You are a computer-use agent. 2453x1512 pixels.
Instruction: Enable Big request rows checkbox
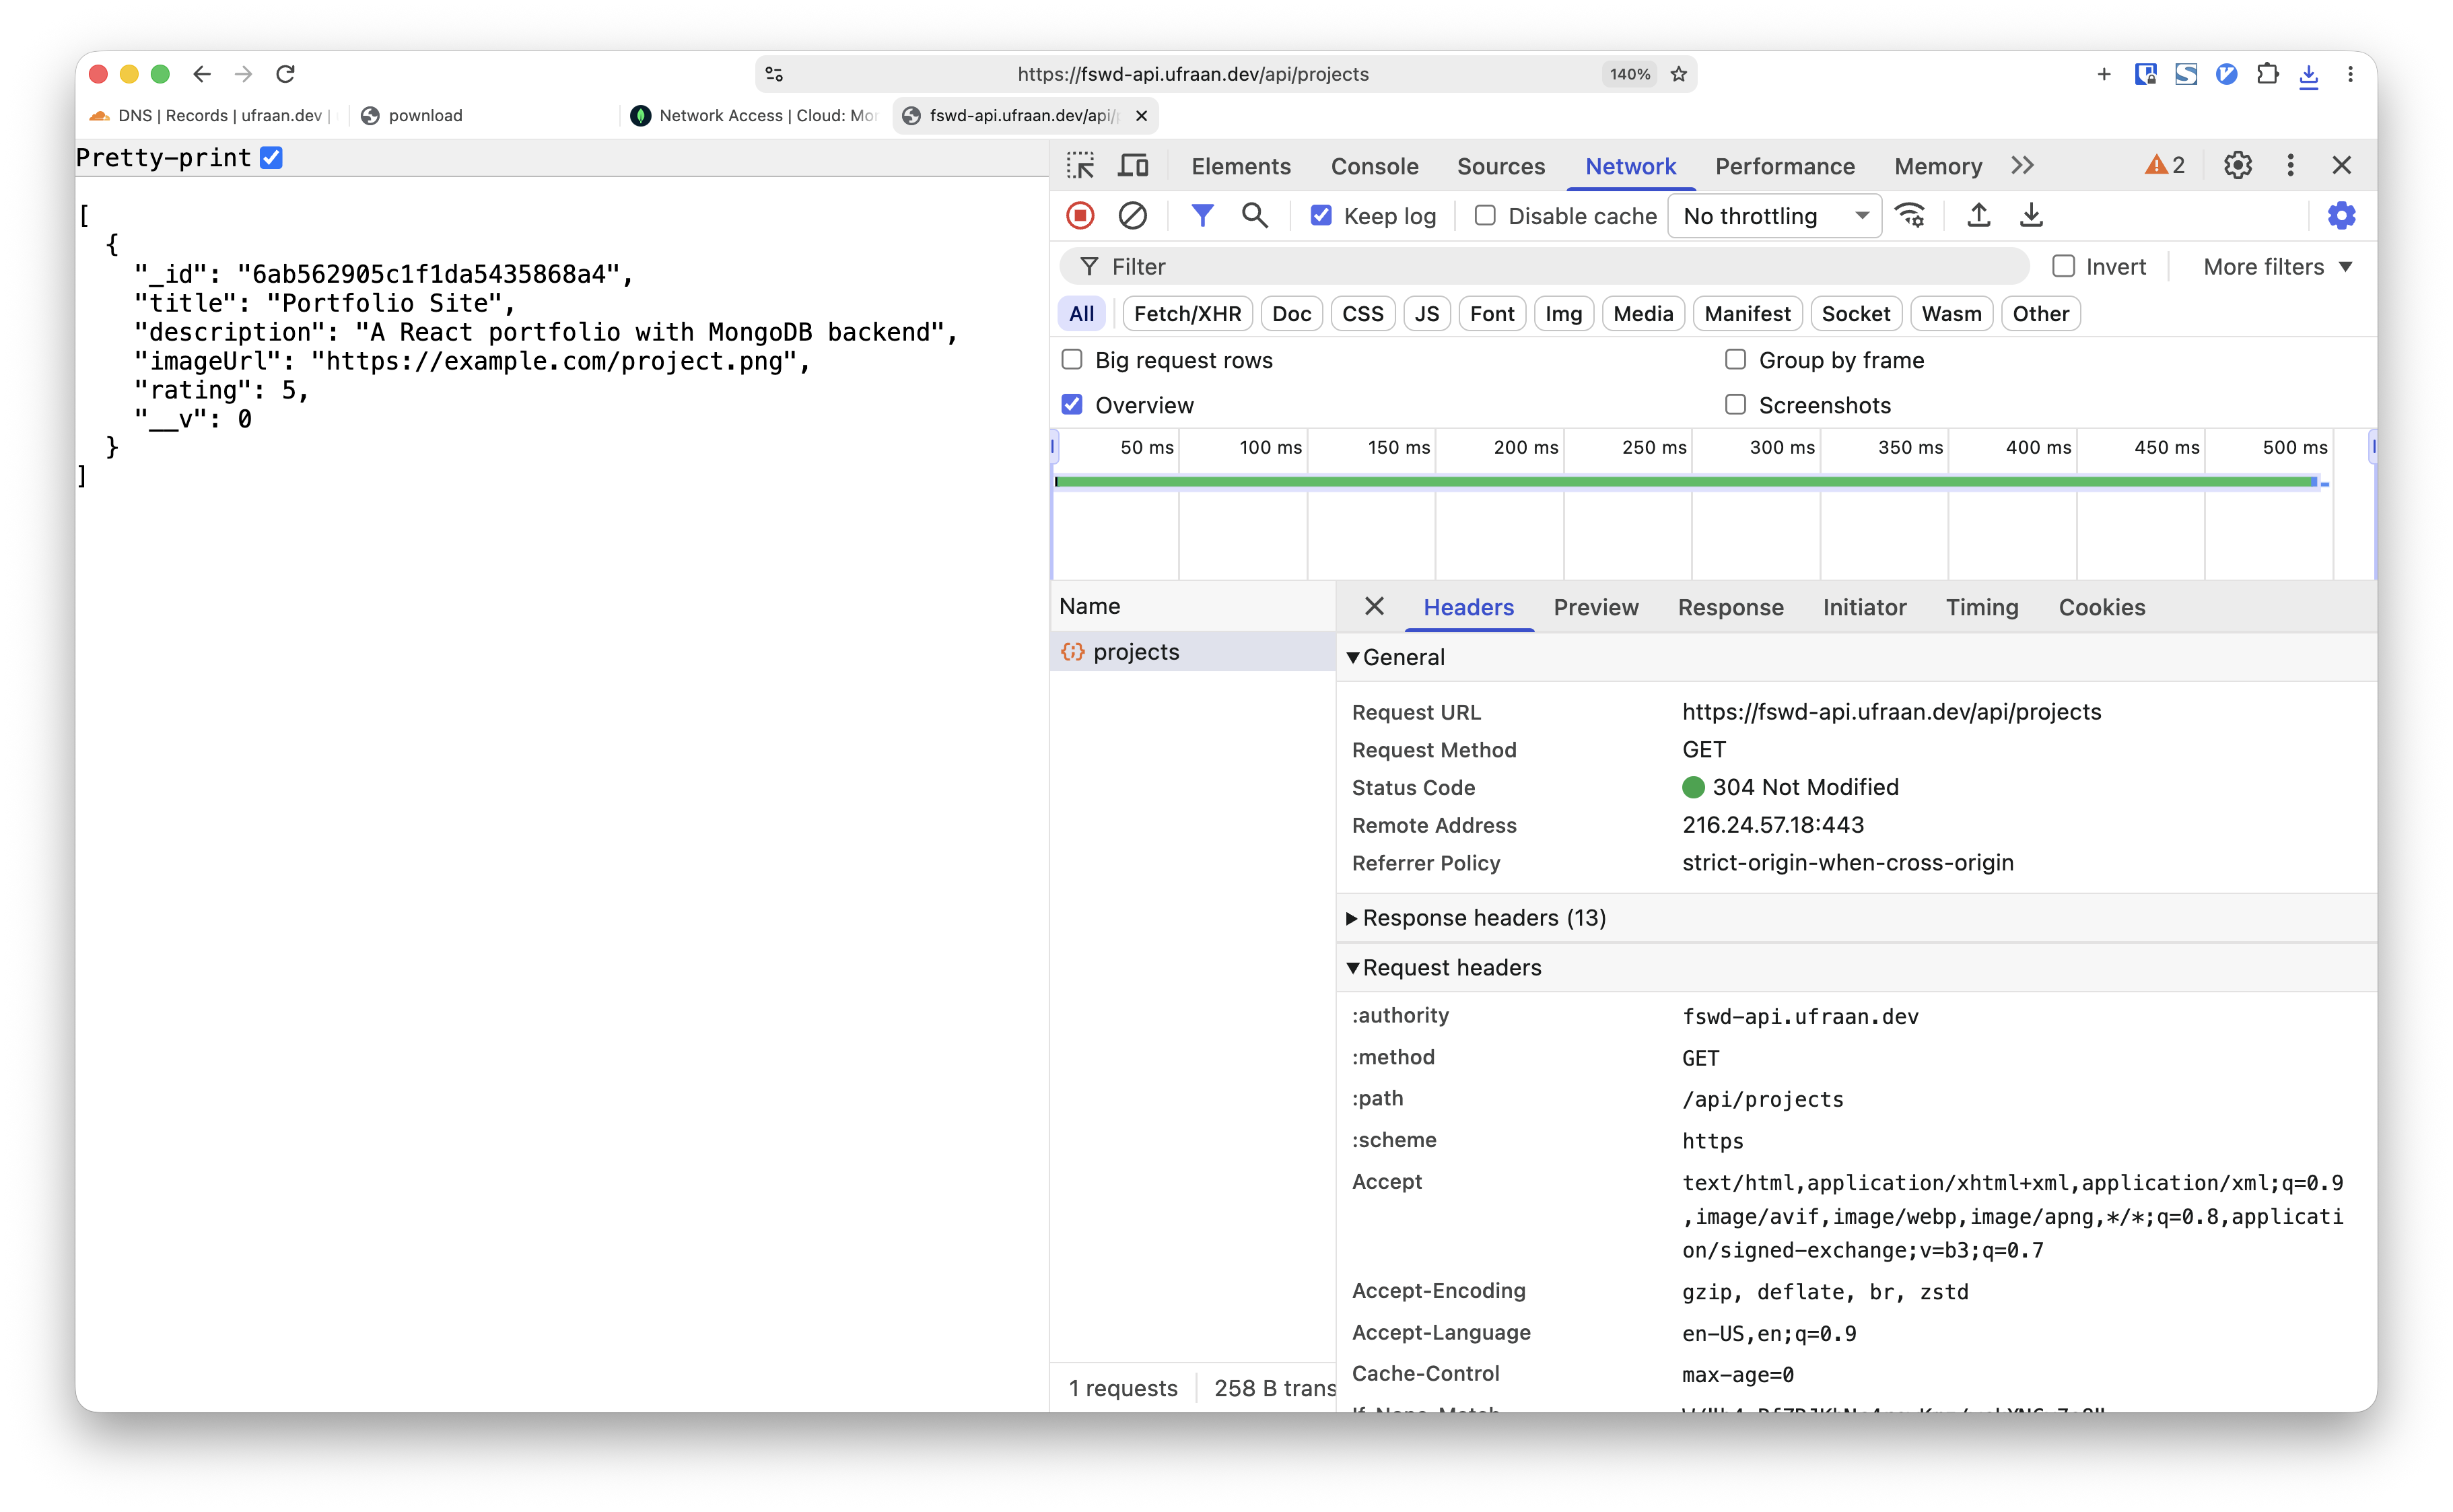click(1072, 359)
